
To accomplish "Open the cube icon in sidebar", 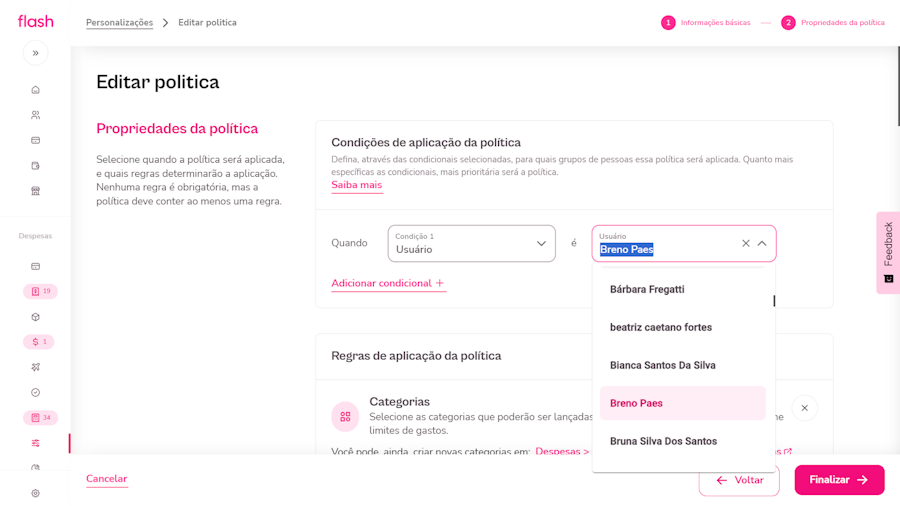I will click(36, 317).
